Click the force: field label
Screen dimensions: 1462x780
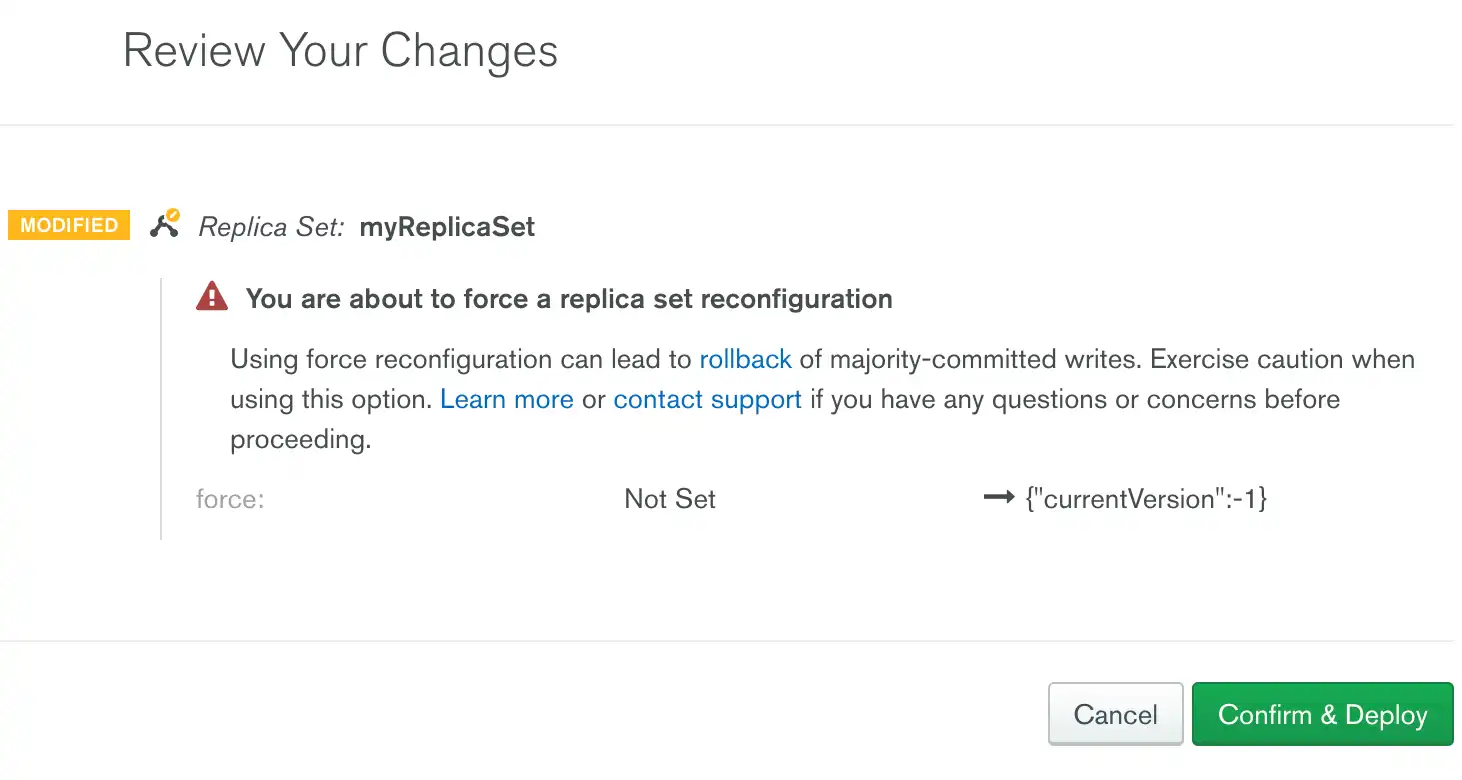(230, 499)
